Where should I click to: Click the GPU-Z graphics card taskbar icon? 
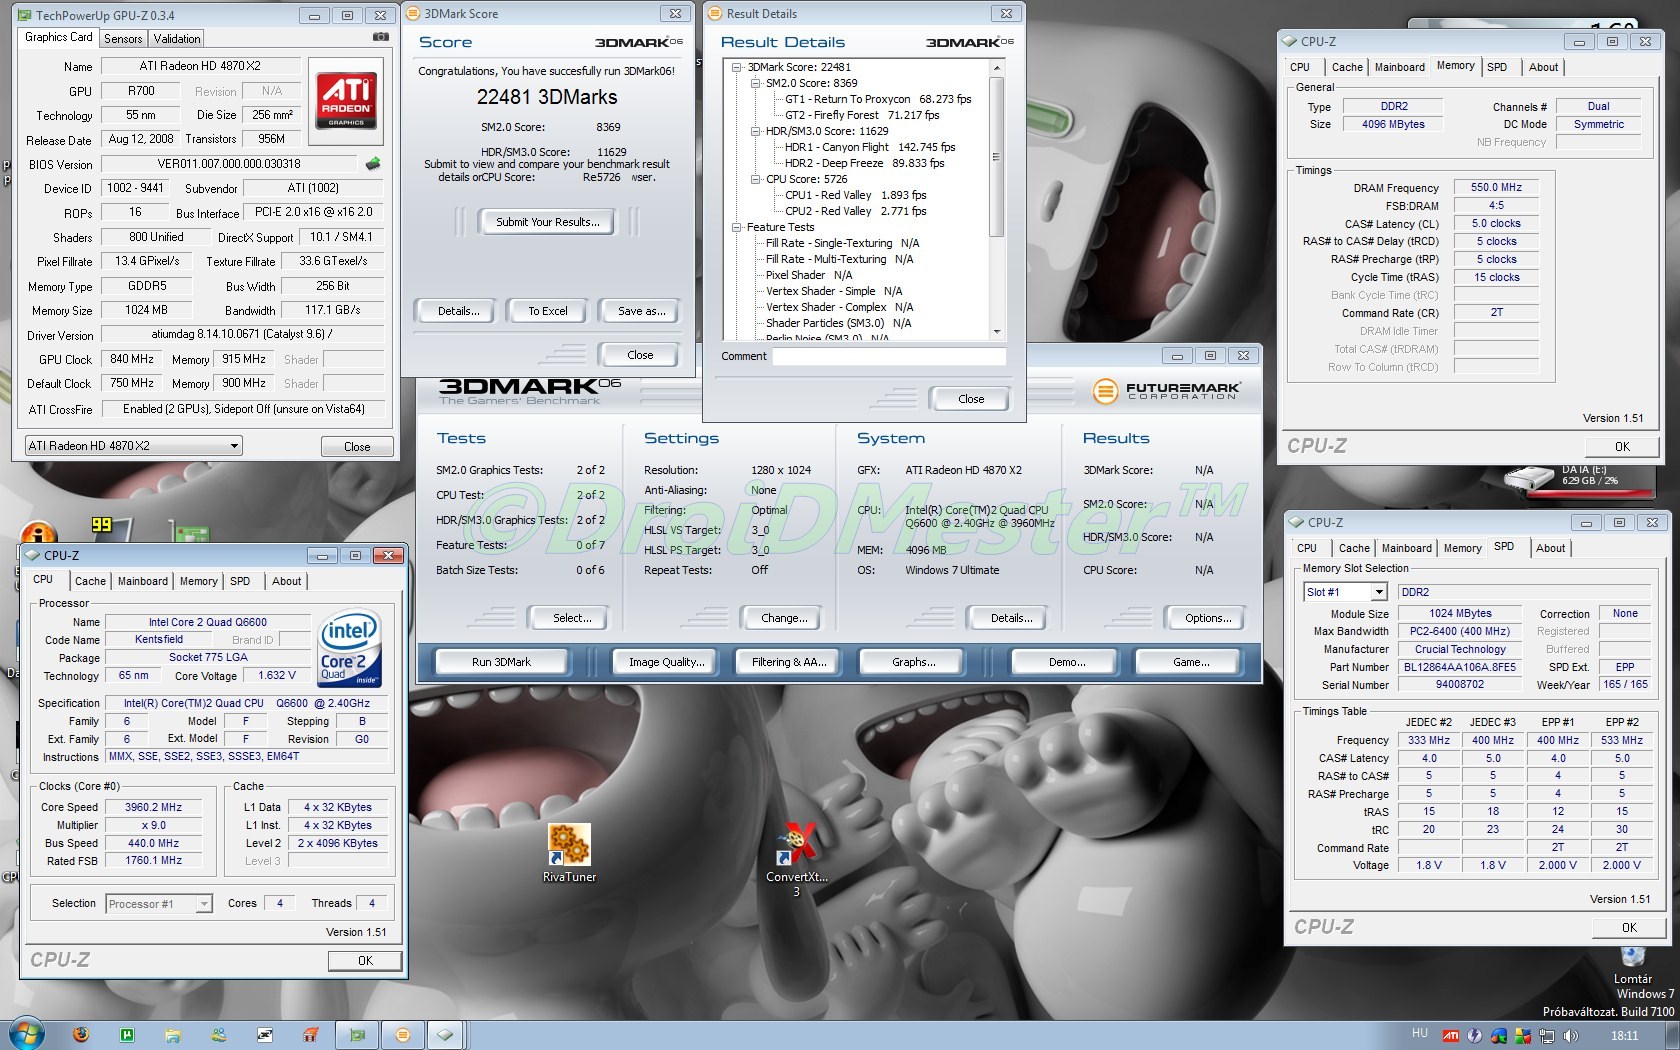click(x=357, y=1035)
